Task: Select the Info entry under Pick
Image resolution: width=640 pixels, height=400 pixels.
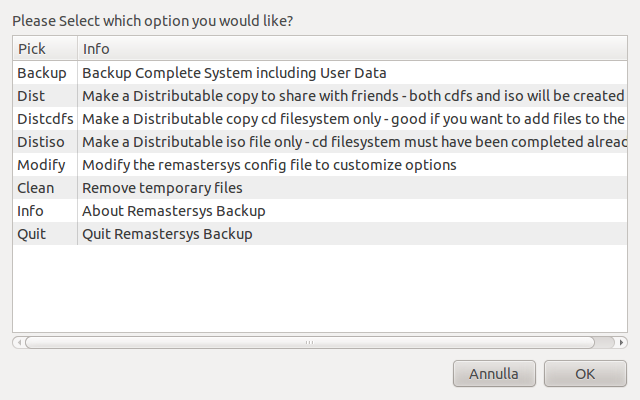Action: [30, 211]
